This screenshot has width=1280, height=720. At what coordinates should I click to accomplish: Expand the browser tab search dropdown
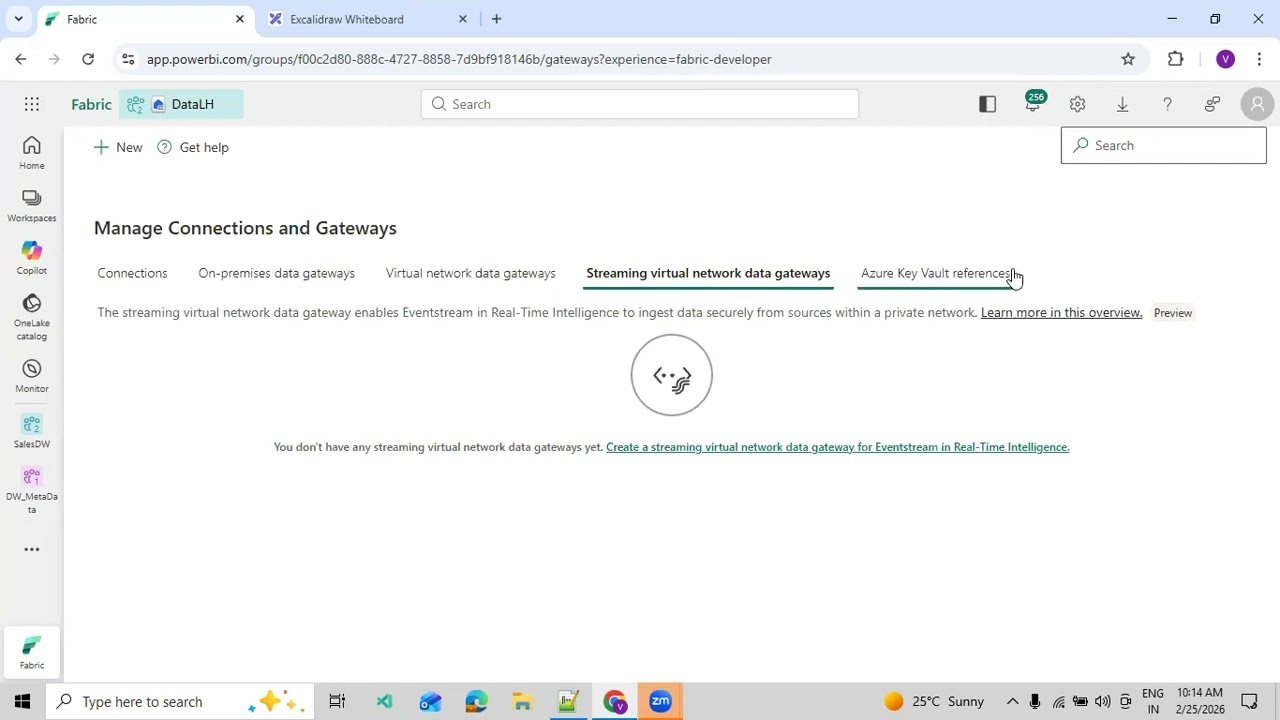(x=18, y=19)
